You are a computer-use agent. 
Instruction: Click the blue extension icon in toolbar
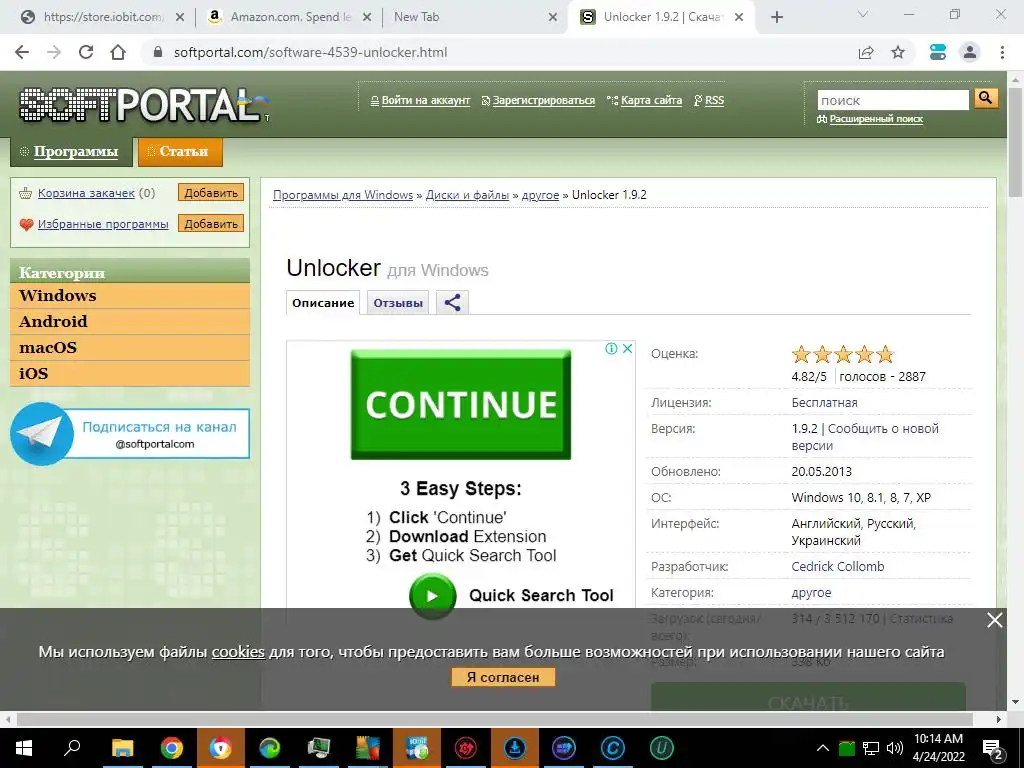tap(938, 52)
